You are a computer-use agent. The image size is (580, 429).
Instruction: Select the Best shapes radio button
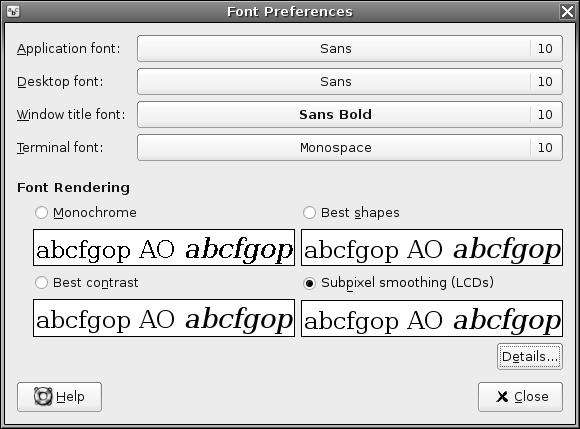(x=309, y=213)
